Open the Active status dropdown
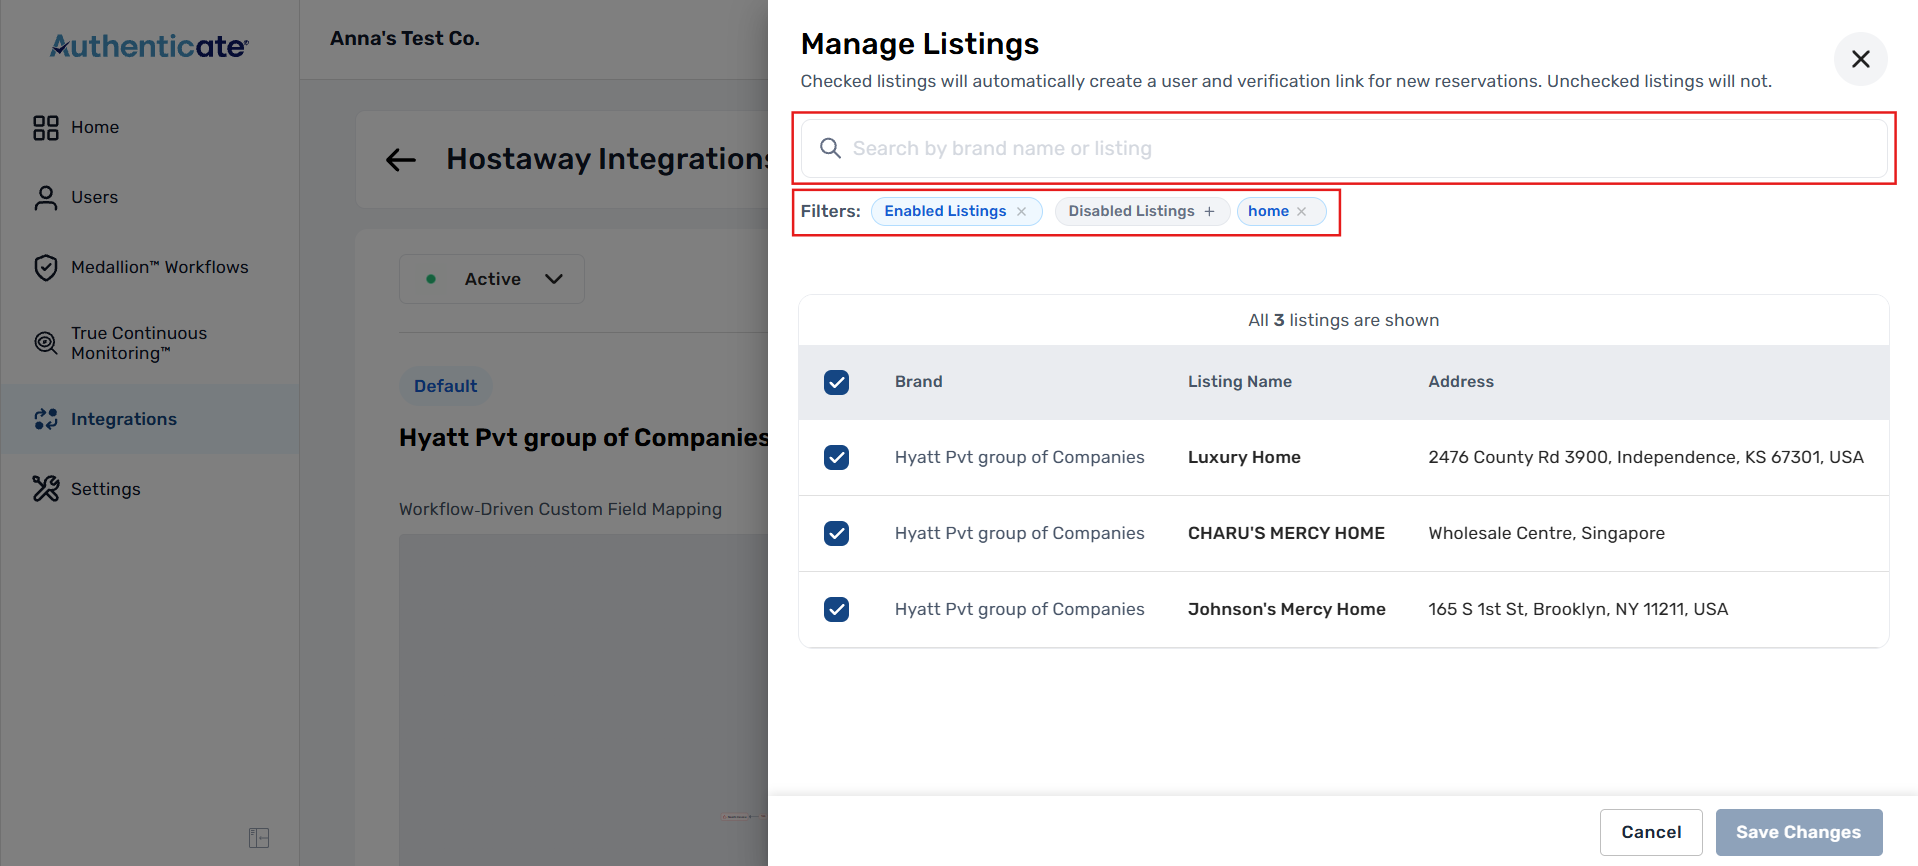The width and height of the screenshot is (1918, 866). click(x=492, y=279)
